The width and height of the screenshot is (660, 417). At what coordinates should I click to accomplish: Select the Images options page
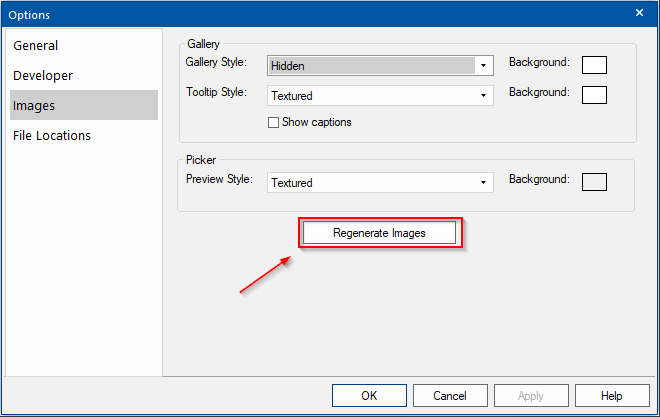point(84,105)
